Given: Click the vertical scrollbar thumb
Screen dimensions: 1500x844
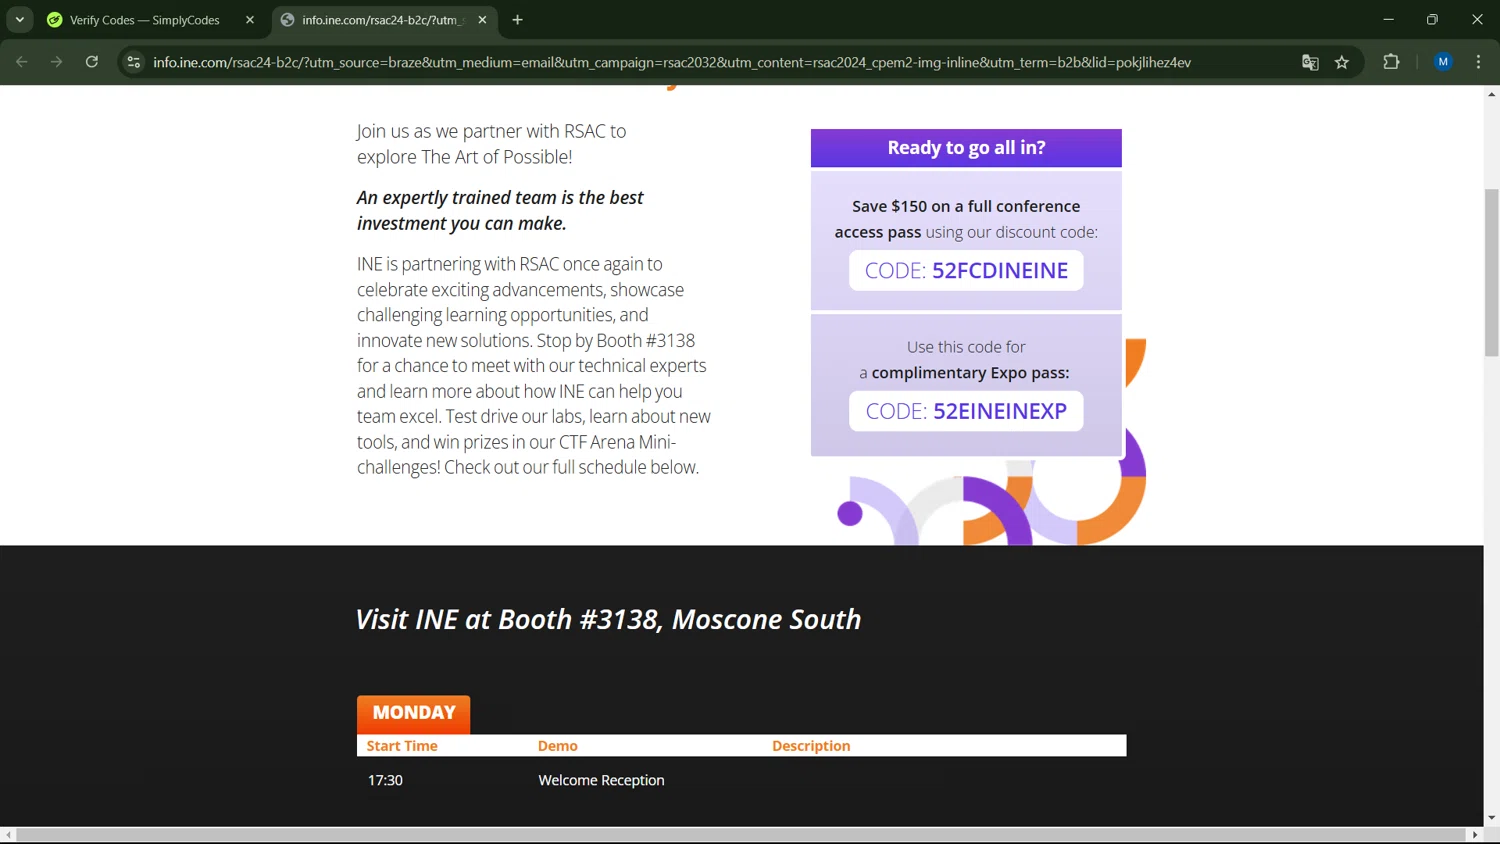Looking at the screenshot, I should [x=1491, y=272].
